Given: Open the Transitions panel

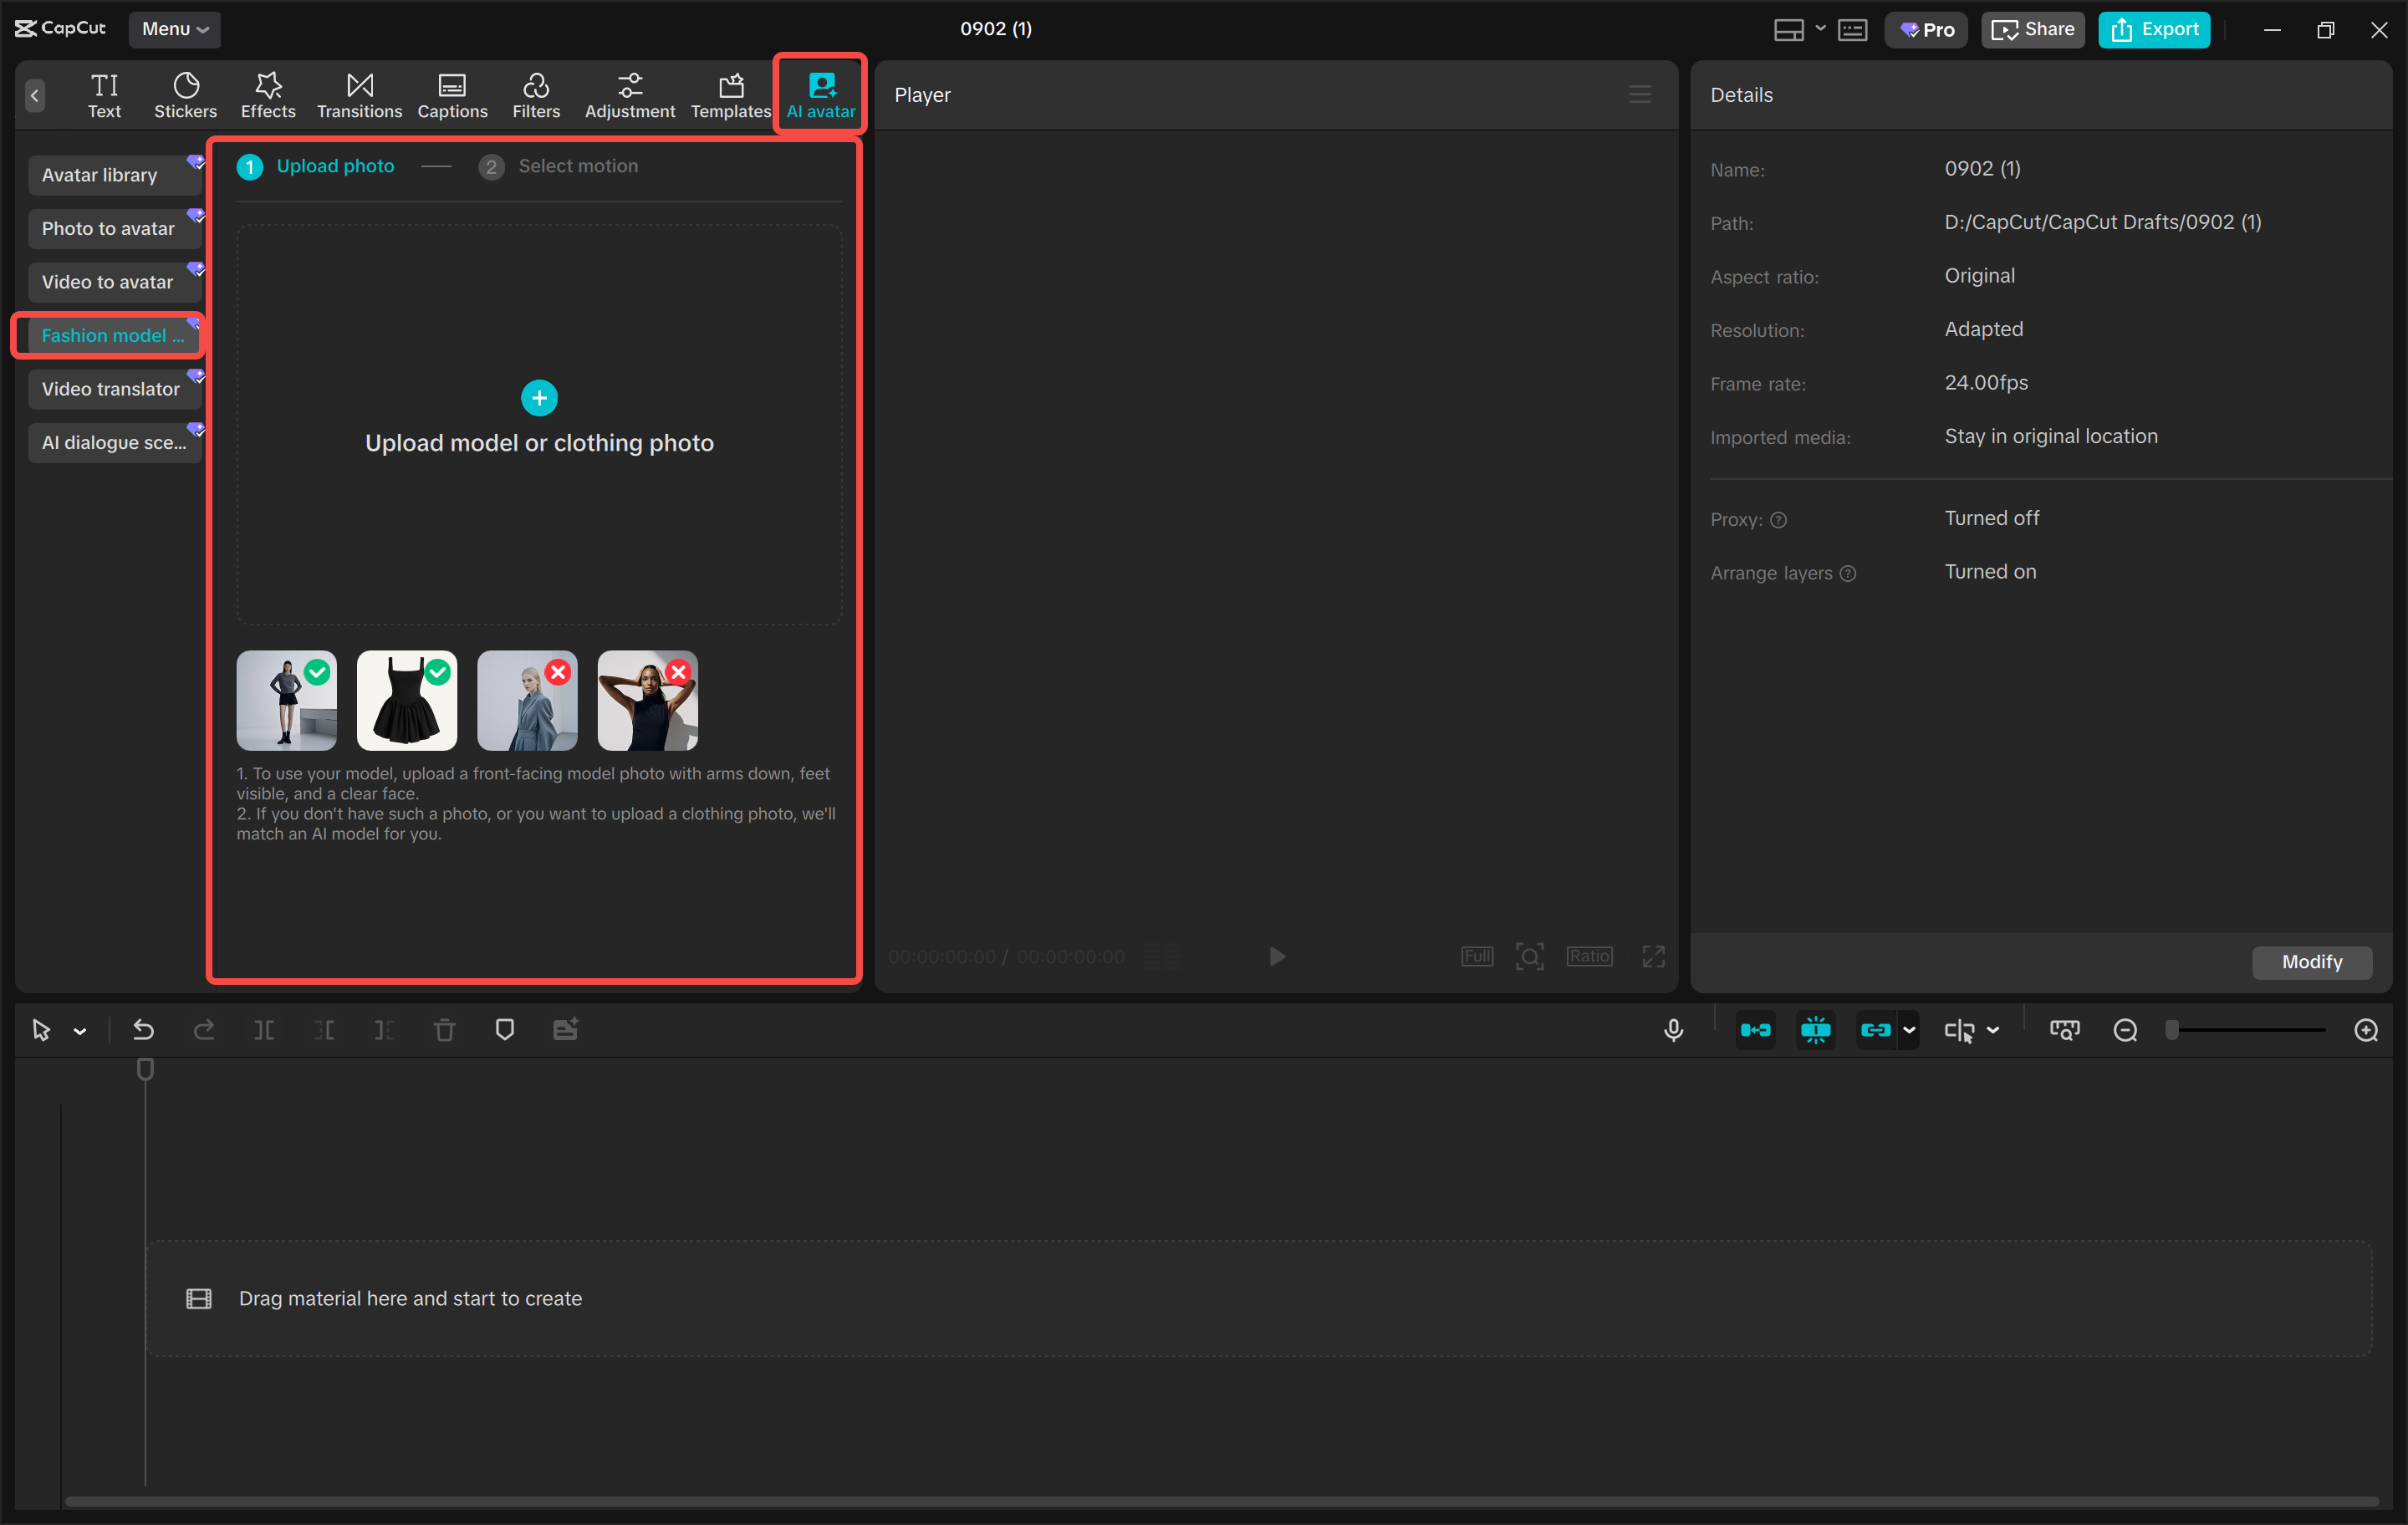Looking at the screenshot, I should (359, 93).
